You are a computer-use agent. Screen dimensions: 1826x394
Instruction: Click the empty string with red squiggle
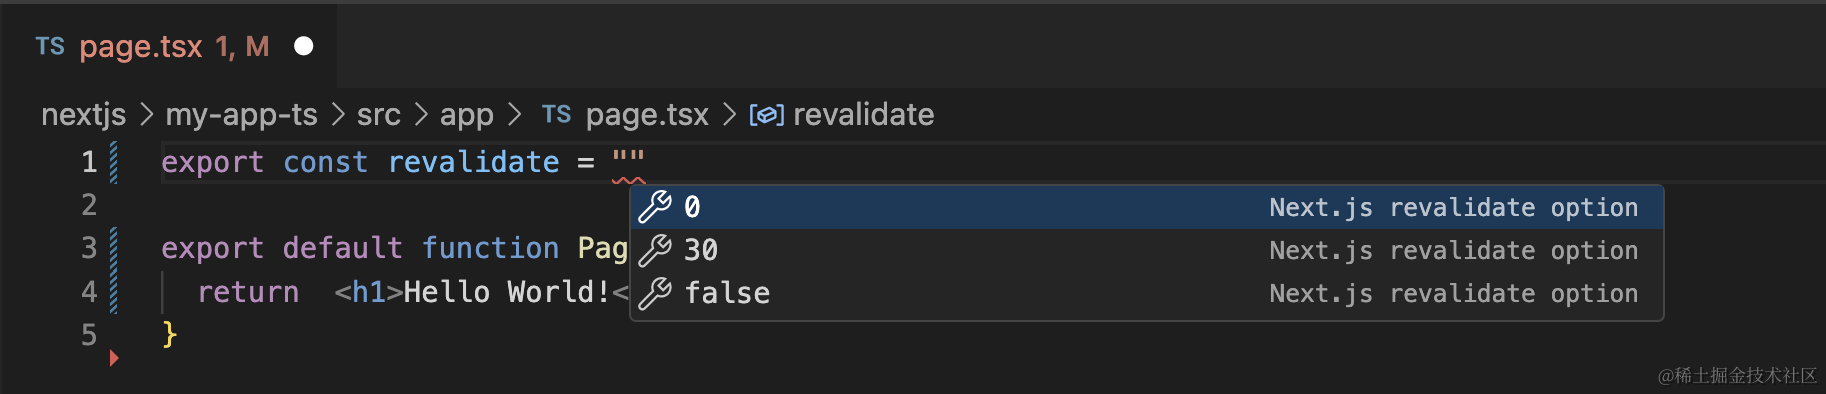(629, 162)
